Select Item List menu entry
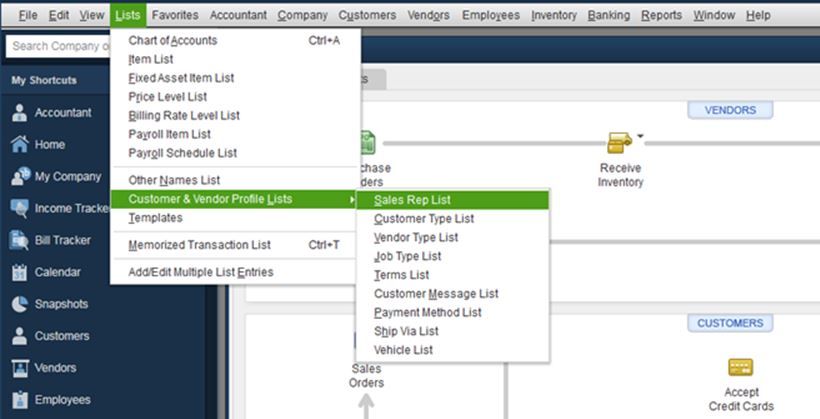The image size is (820, 419). point(235,59)
